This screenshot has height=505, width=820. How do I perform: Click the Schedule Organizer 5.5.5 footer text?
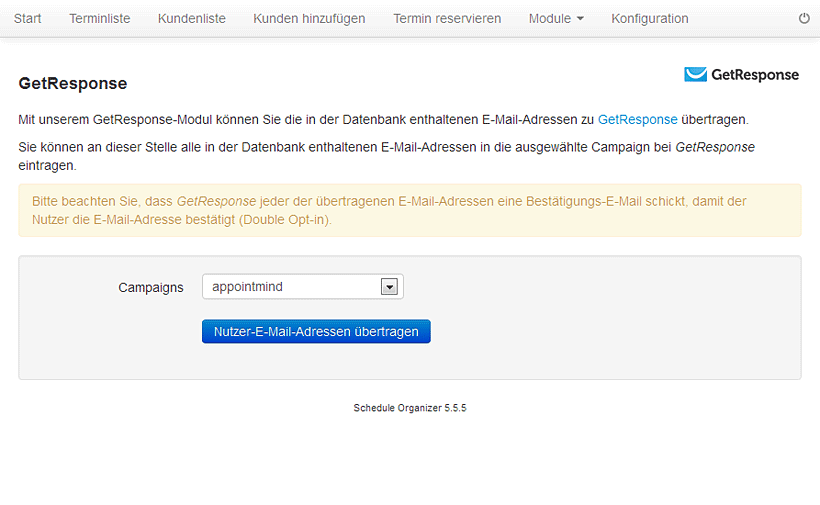point(409,408)
